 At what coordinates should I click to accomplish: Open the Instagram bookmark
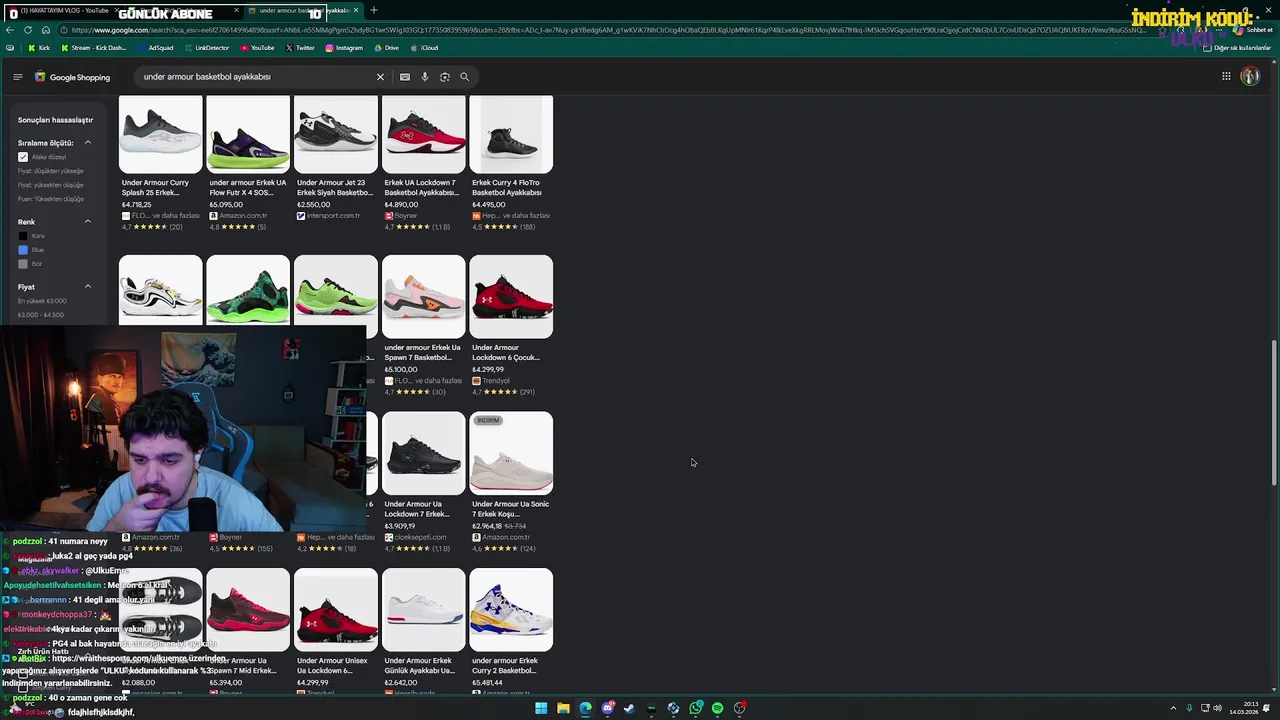pyautogui.click(x=344, y=48)
